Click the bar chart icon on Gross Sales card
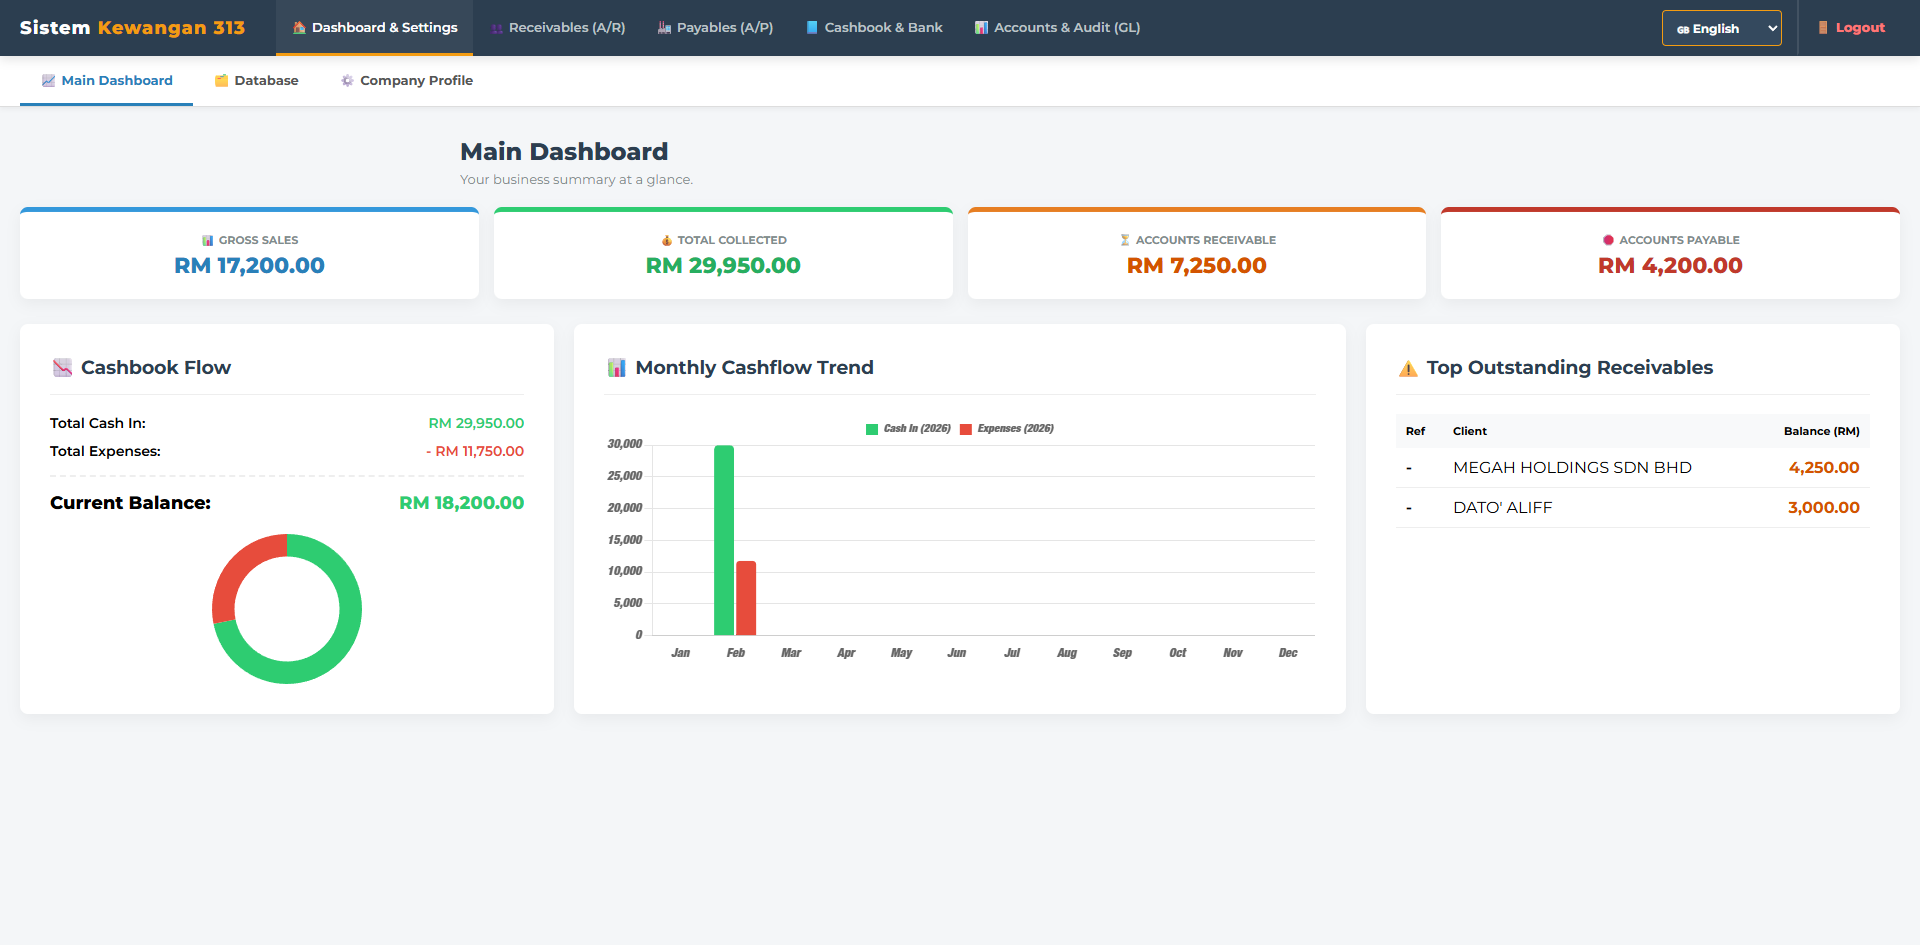Viewport: 1920px width, 945px height. pos(207,240)
